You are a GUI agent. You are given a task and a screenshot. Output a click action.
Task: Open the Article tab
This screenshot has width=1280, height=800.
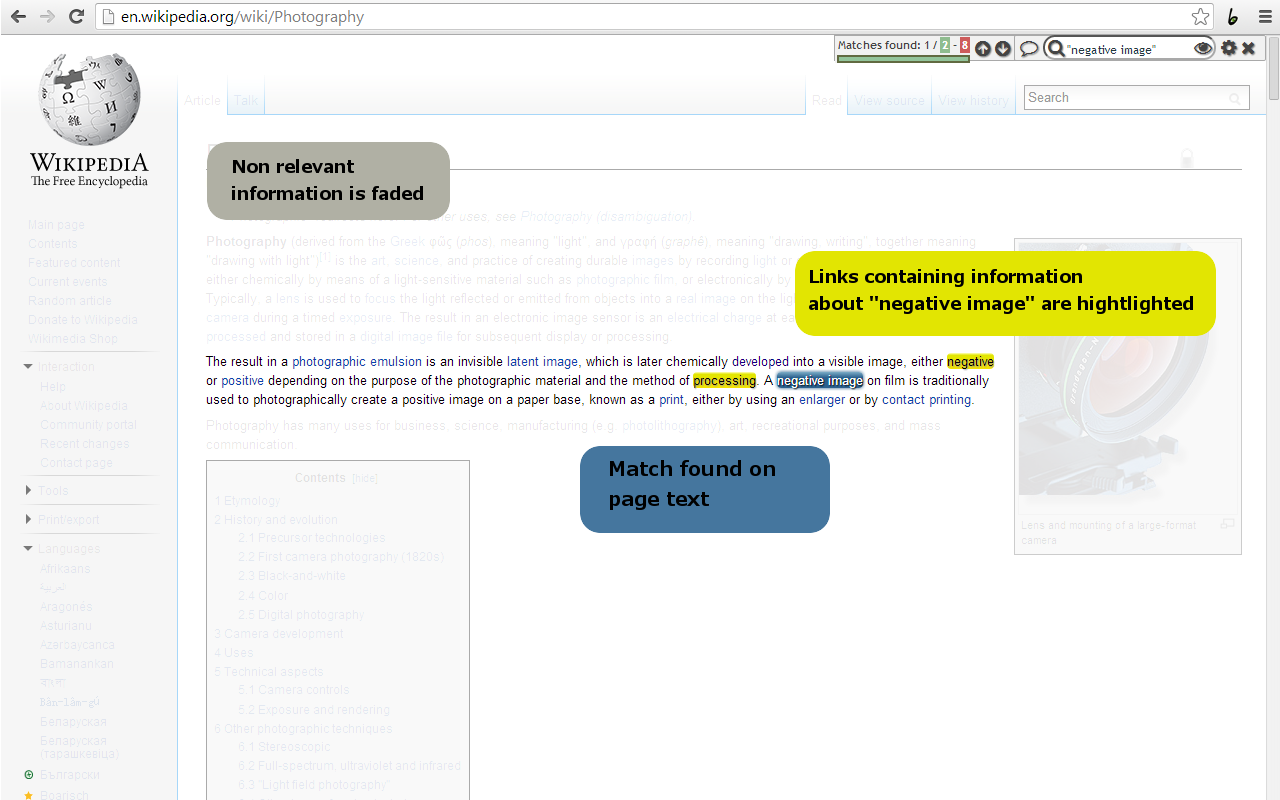pos(203,100)
